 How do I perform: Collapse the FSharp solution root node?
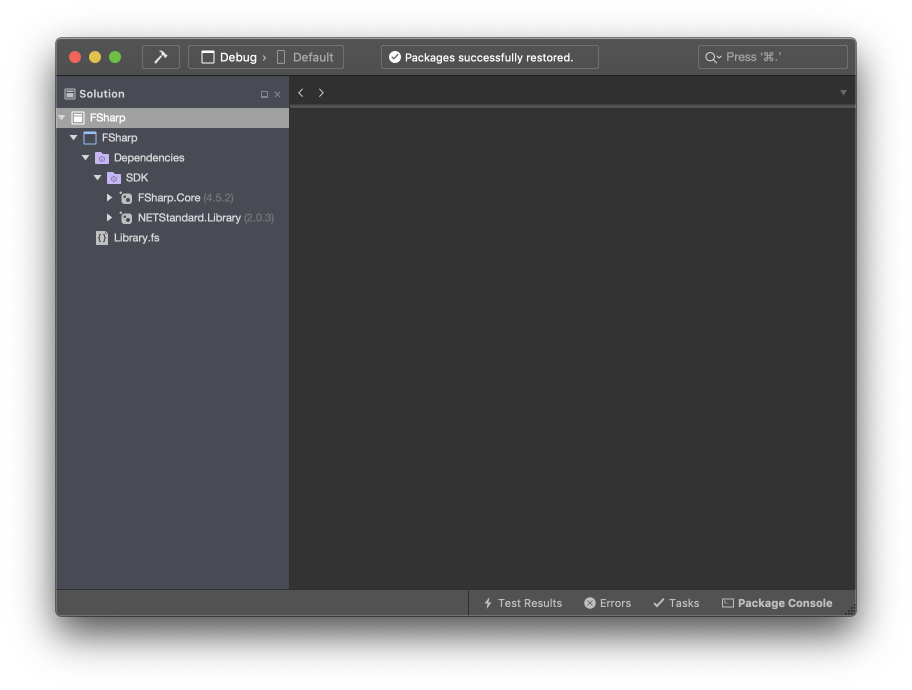pos(62,118)
